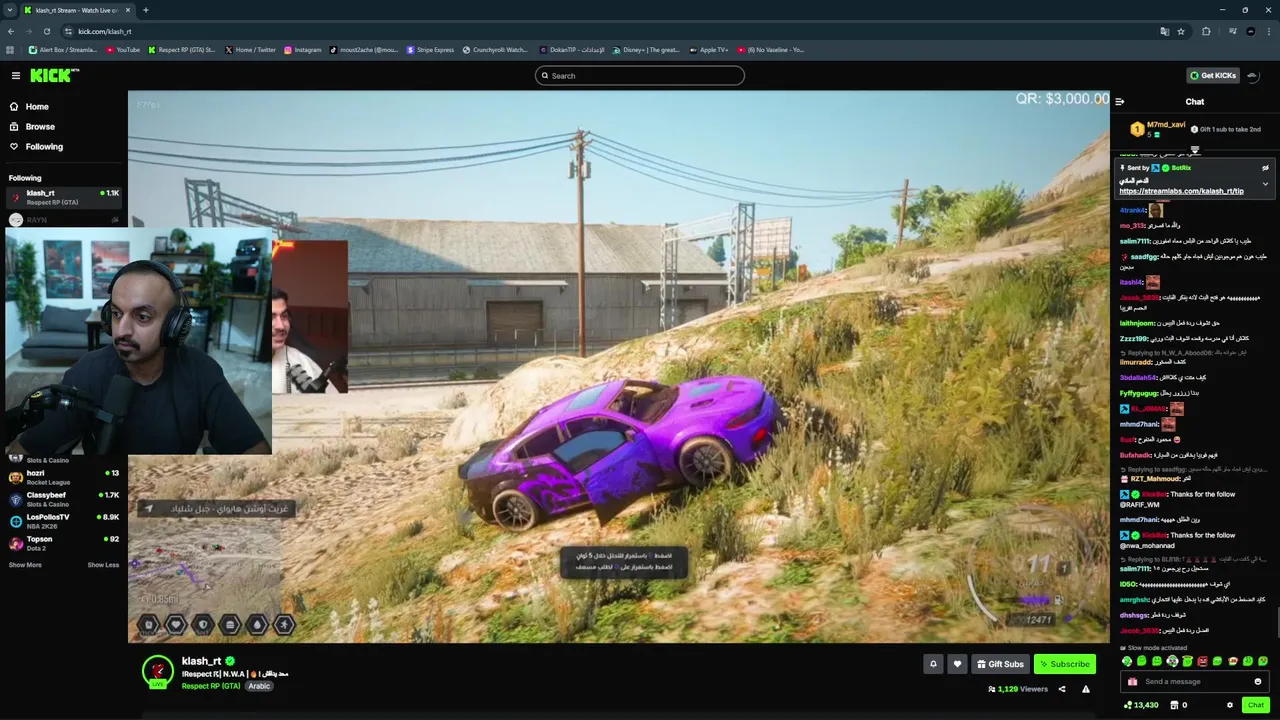Toggle stream notifications bell
The height and width of the screenshot is (720, 1280).
coord(933,664)
